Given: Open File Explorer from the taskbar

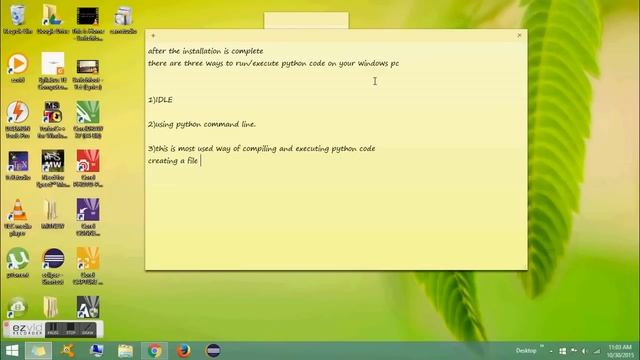Looking at the screenshot, I should pos(125,351).
